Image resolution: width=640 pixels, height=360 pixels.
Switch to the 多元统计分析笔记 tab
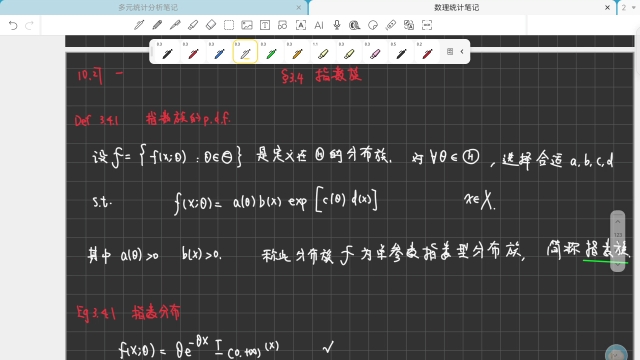pos(148,7)
